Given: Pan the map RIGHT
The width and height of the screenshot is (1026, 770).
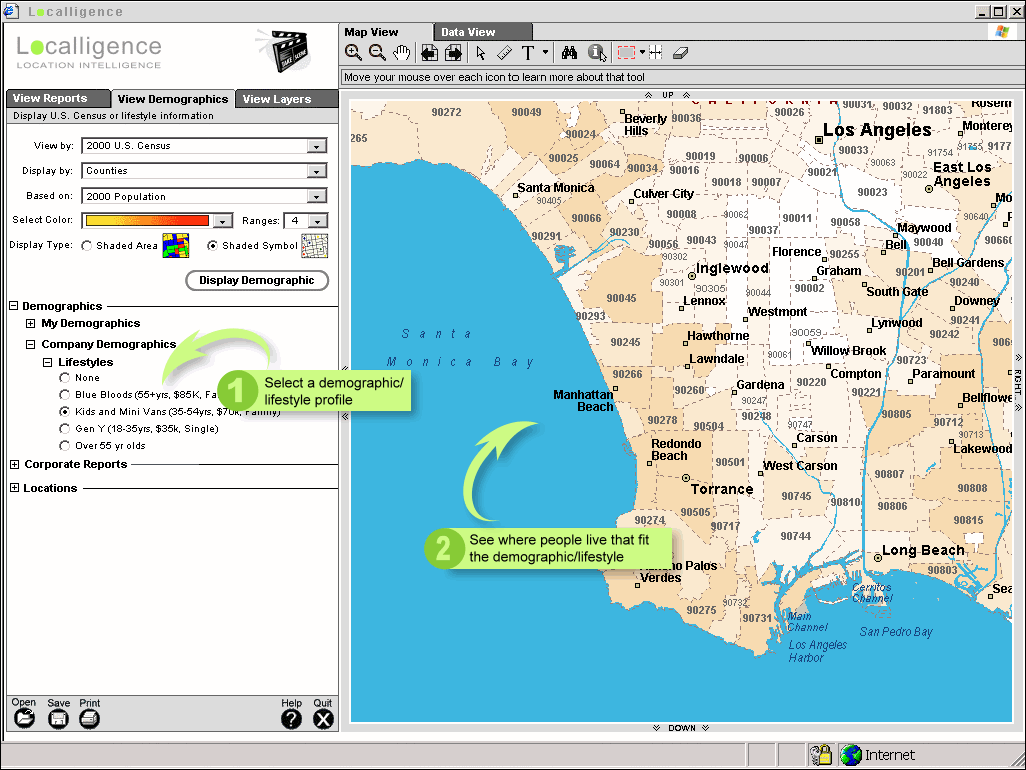Looking at the screenshot, I should pos(1018,383).
